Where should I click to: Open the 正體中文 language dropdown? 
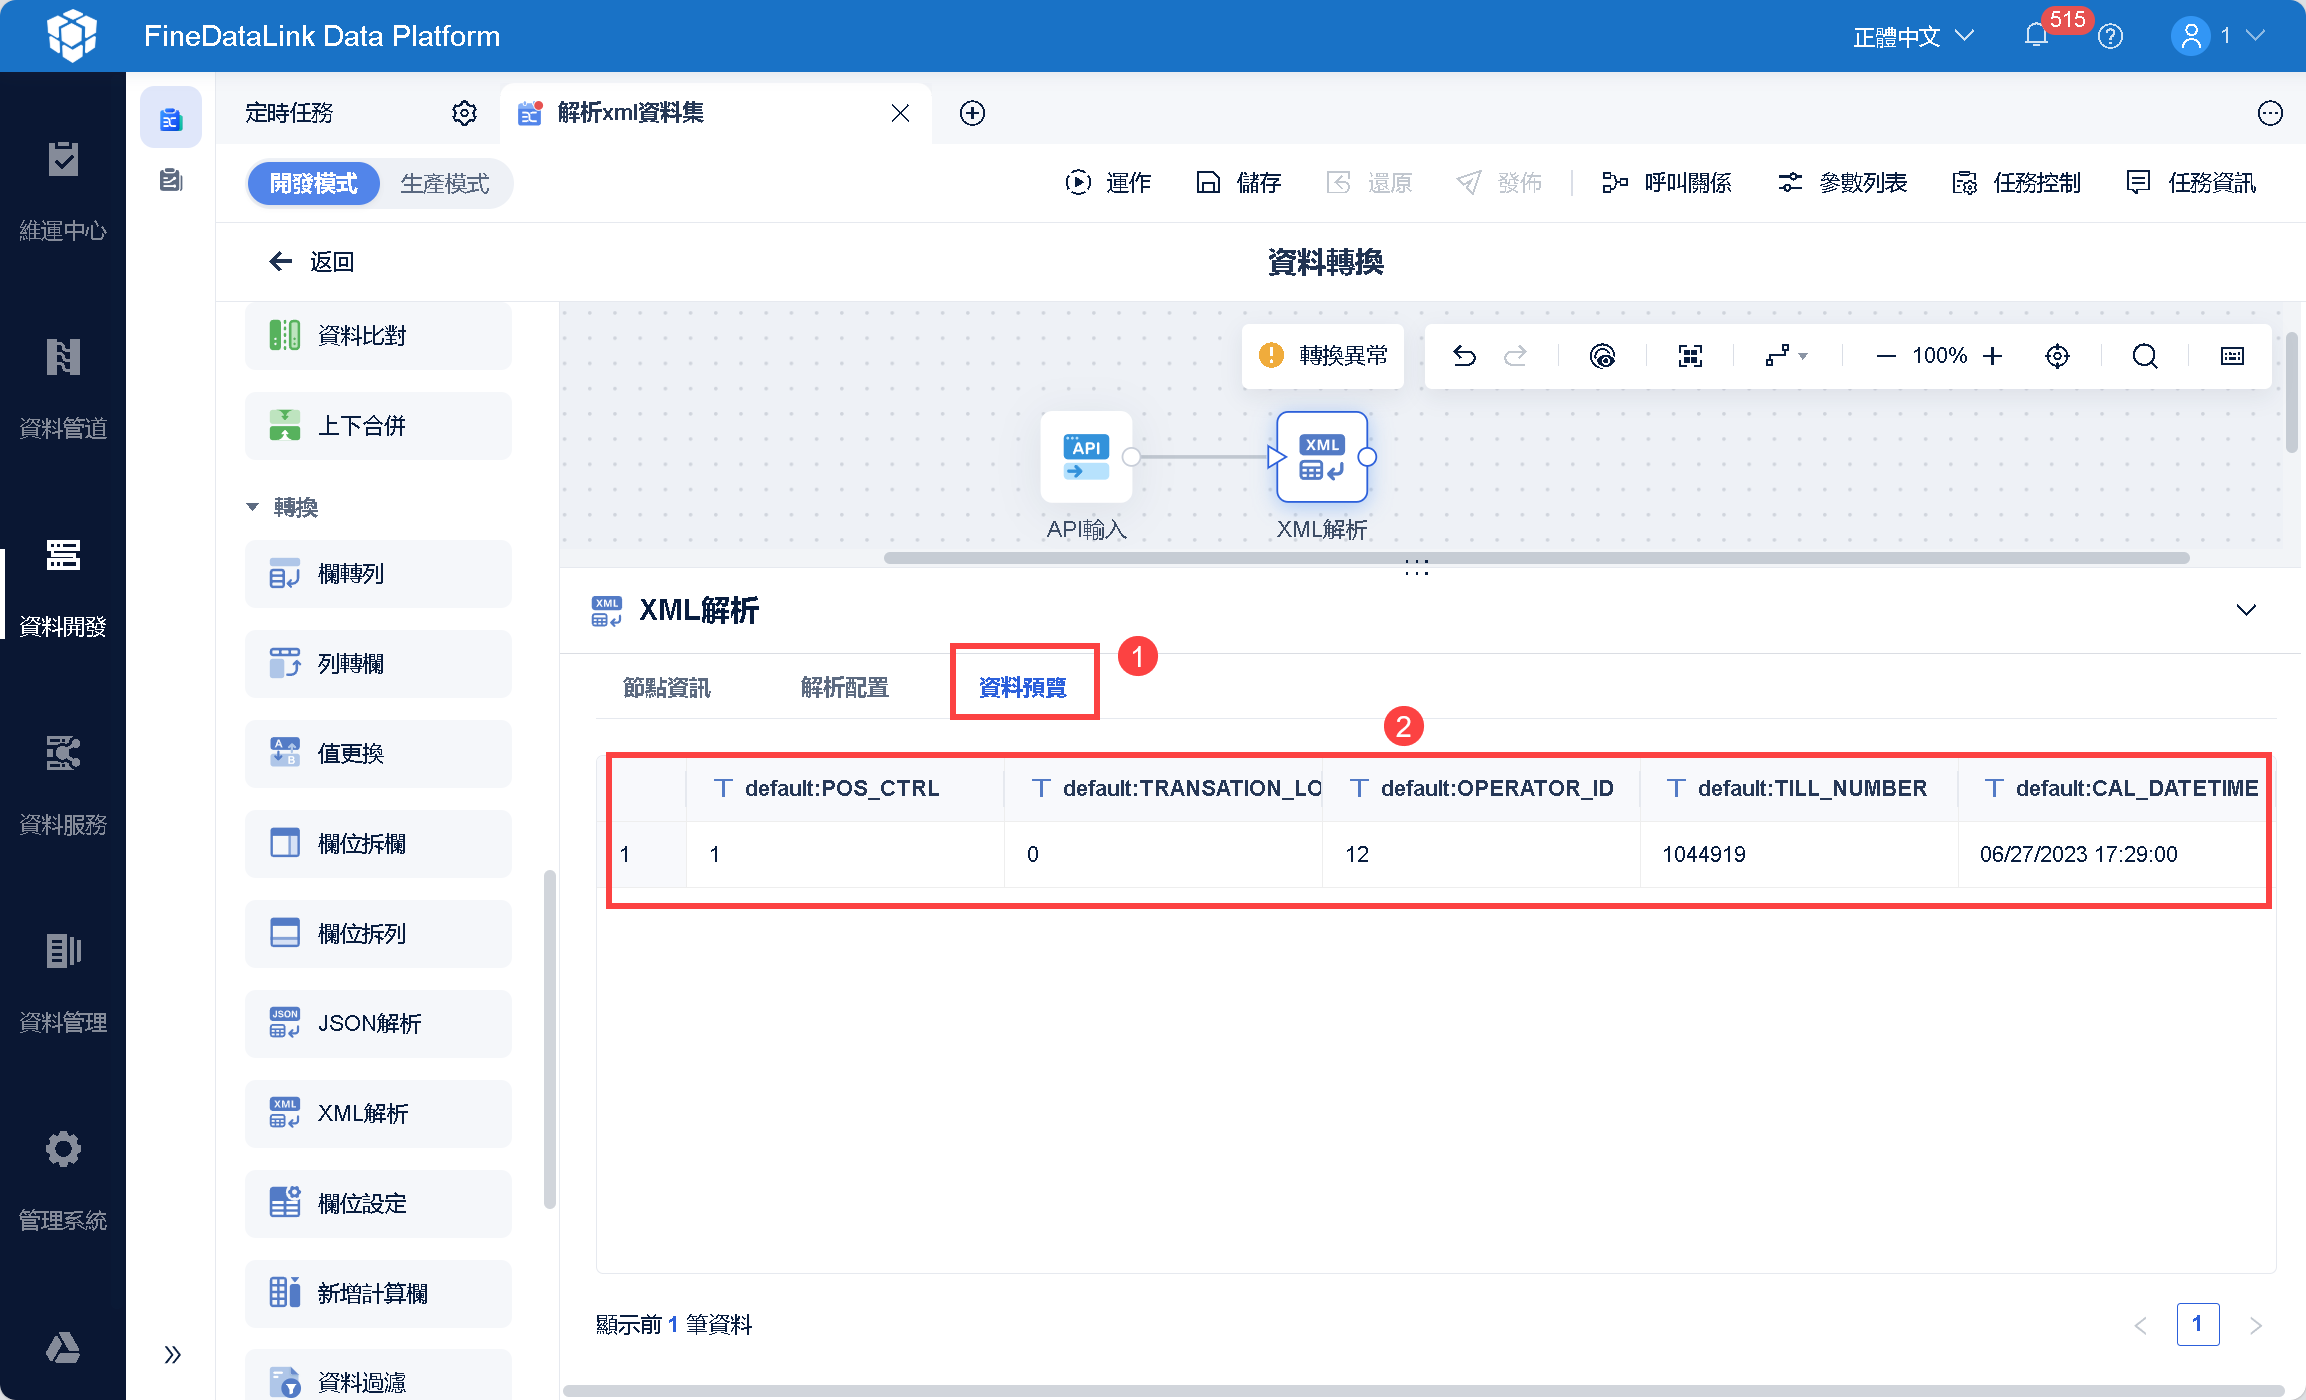1912,37
